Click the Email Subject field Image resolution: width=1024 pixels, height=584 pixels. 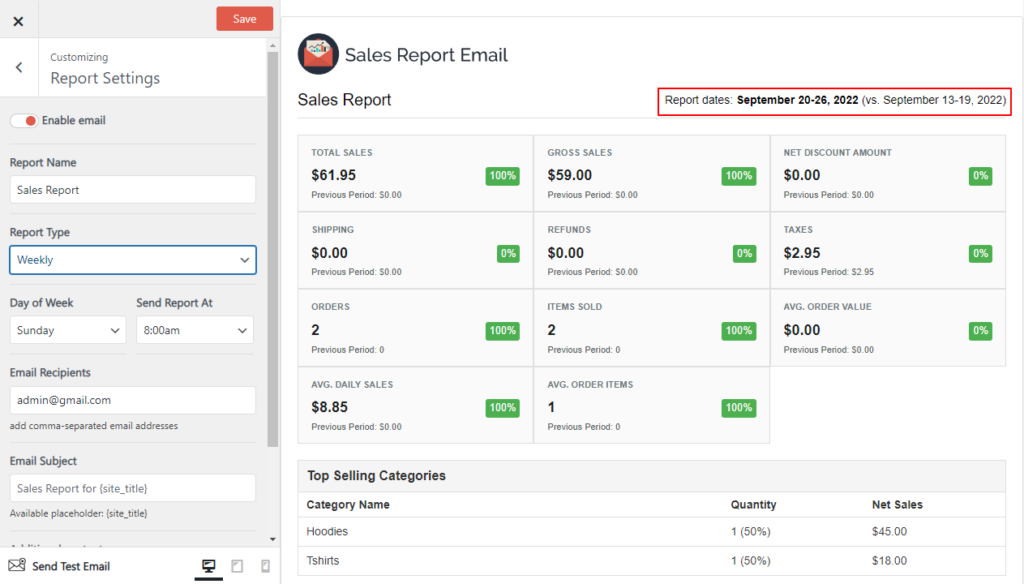pos(132,488)
